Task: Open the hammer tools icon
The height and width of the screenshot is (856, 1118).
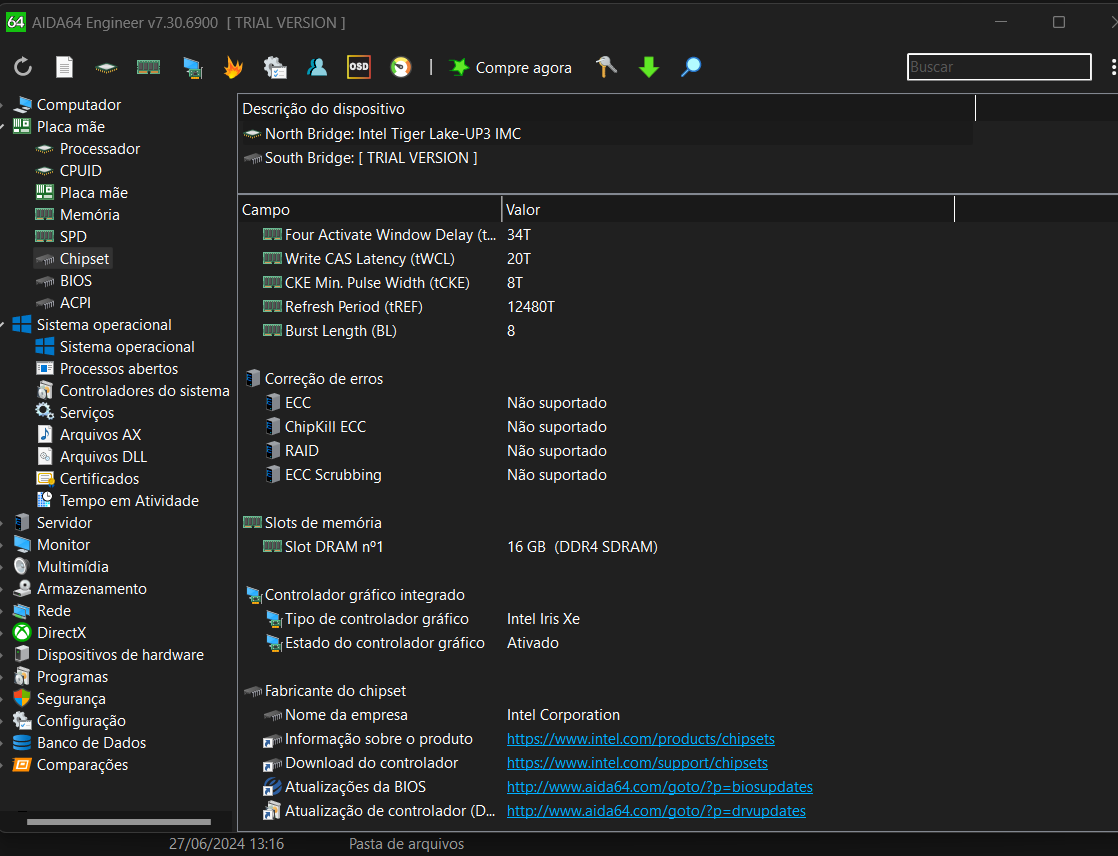Action: [x=606, y=67]
